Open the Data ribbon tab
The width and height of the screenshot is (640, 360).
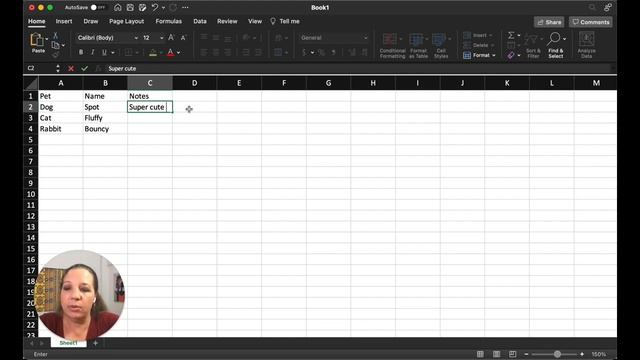click(x=200, y=21)
